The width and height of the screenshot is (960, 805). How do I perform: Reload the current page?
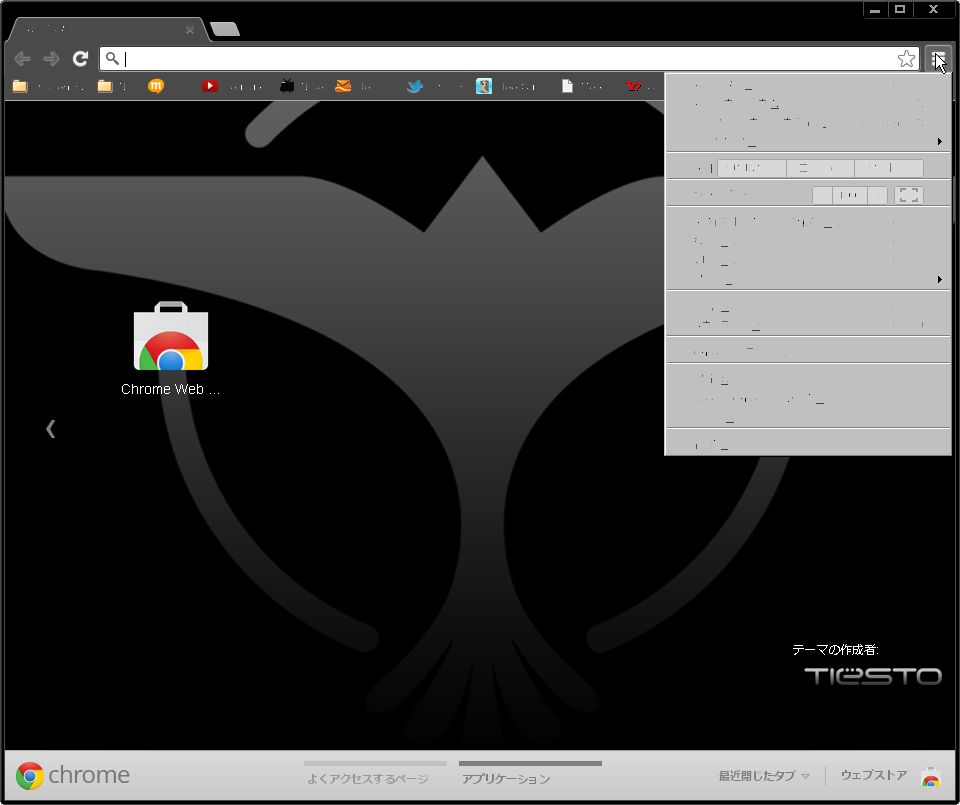click(80, 58)
